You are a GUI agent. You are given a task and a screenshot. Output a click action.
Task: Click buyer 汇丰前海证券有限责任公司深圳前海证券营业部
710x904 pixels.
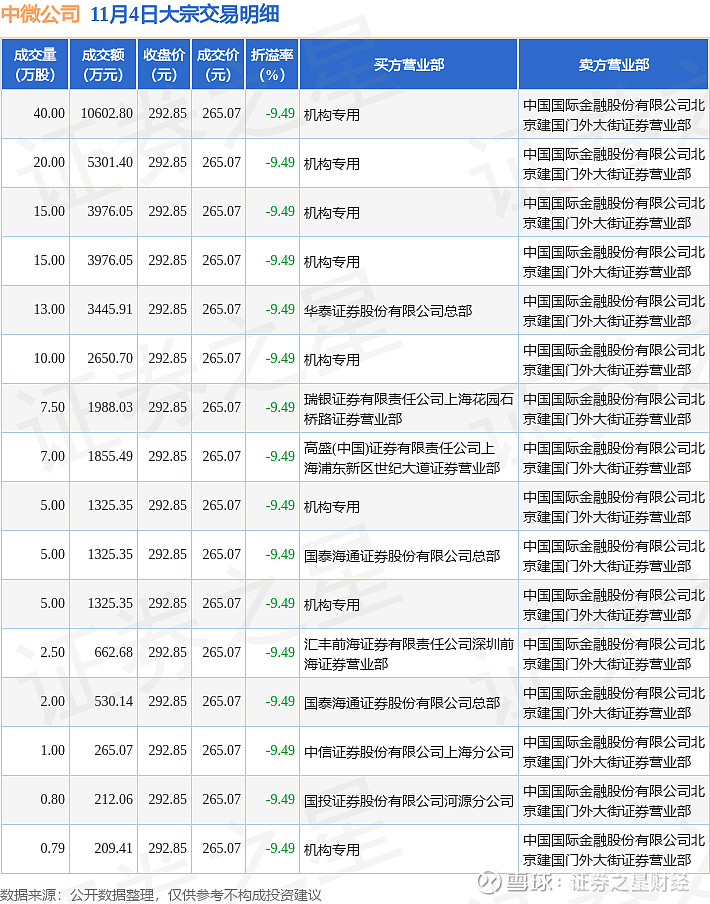click(409, 654)
